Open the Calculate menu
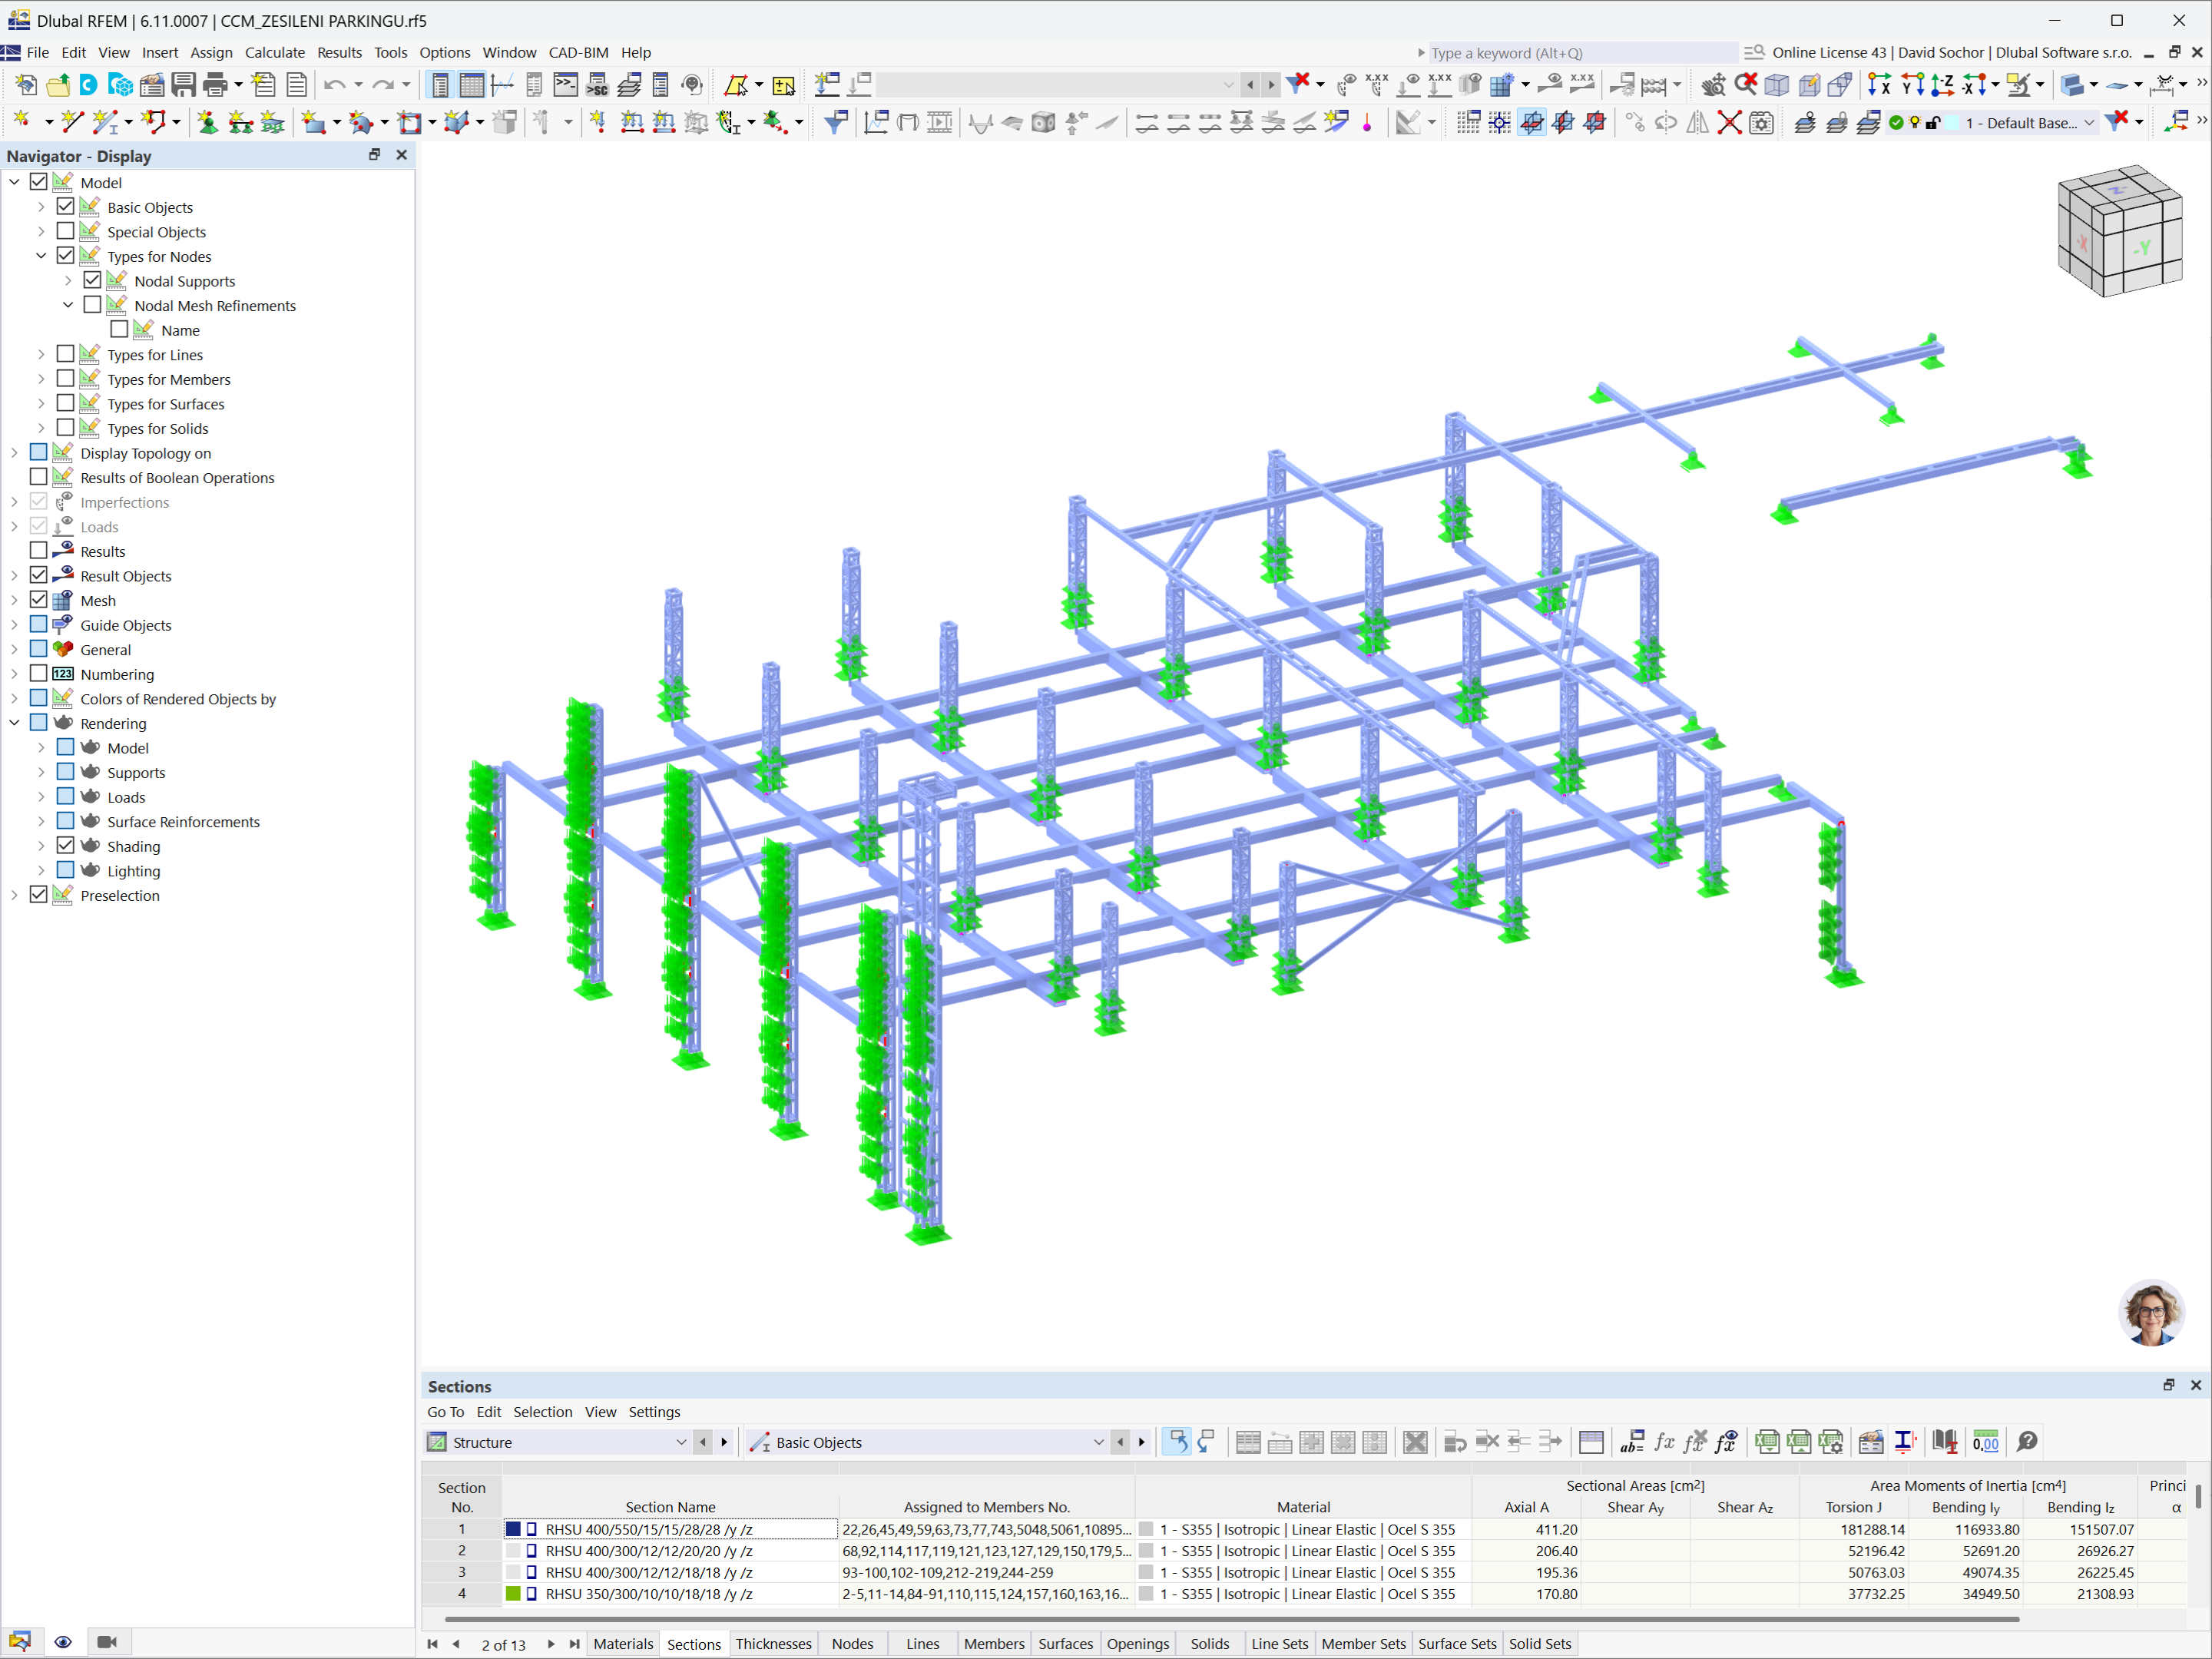Screen dimensions: 2212x1659 coord(275,52)
